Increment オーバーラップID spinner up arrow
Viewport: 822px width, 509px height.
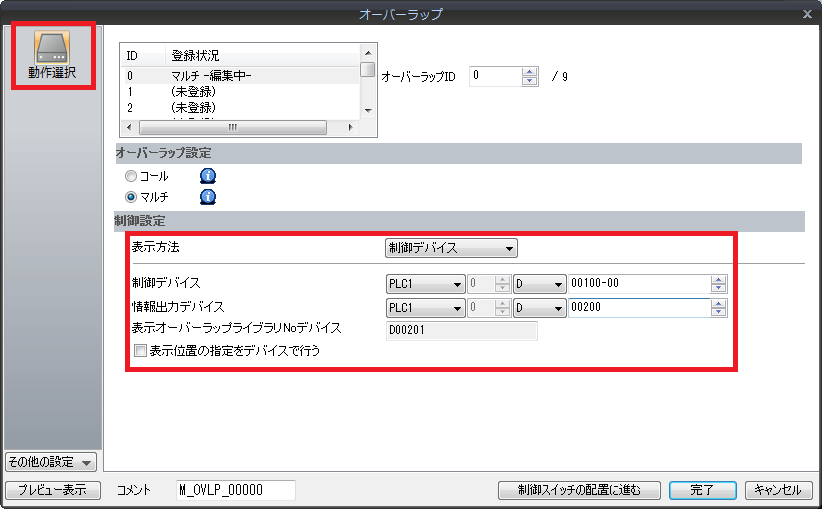[530, 71]
